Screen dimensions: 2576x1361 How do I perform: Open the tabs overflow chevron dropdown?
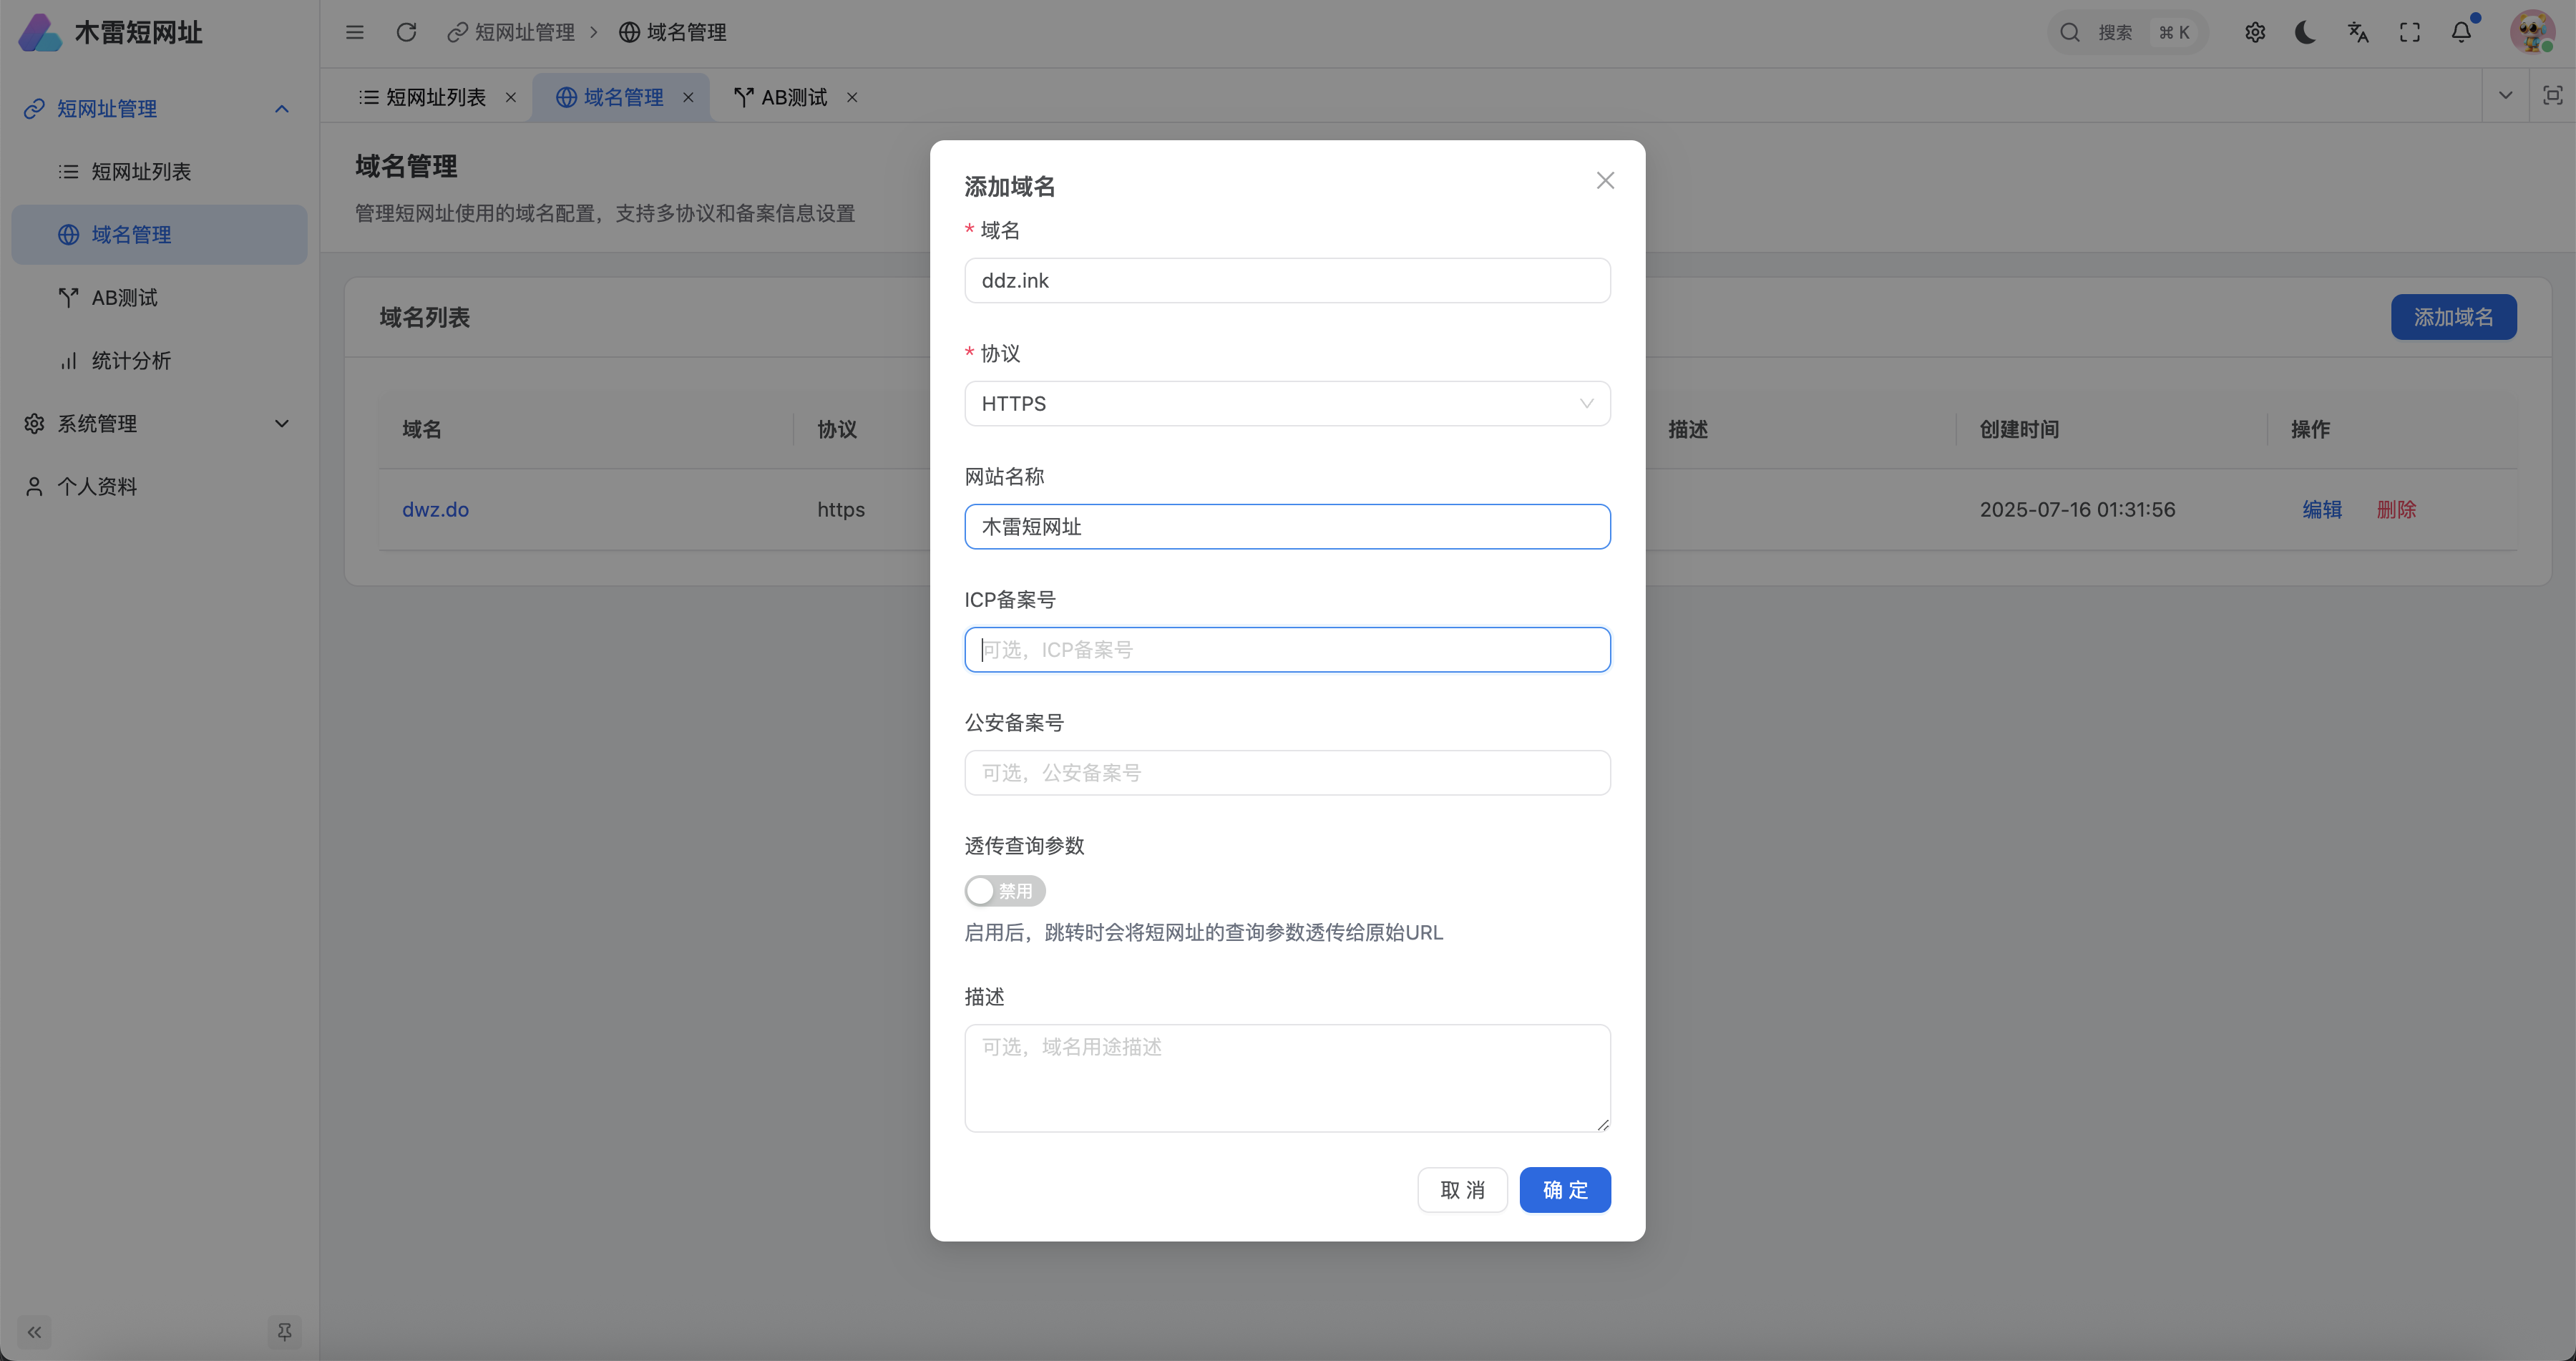[x=2505, y=96]
